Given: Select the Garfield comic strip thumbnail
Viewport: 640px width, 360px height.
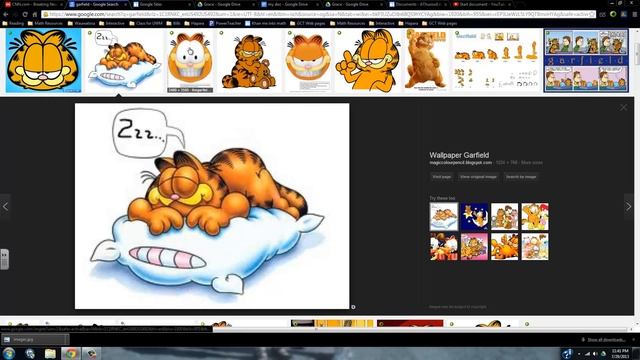Looking at the screenshot, I should [586, 60].
